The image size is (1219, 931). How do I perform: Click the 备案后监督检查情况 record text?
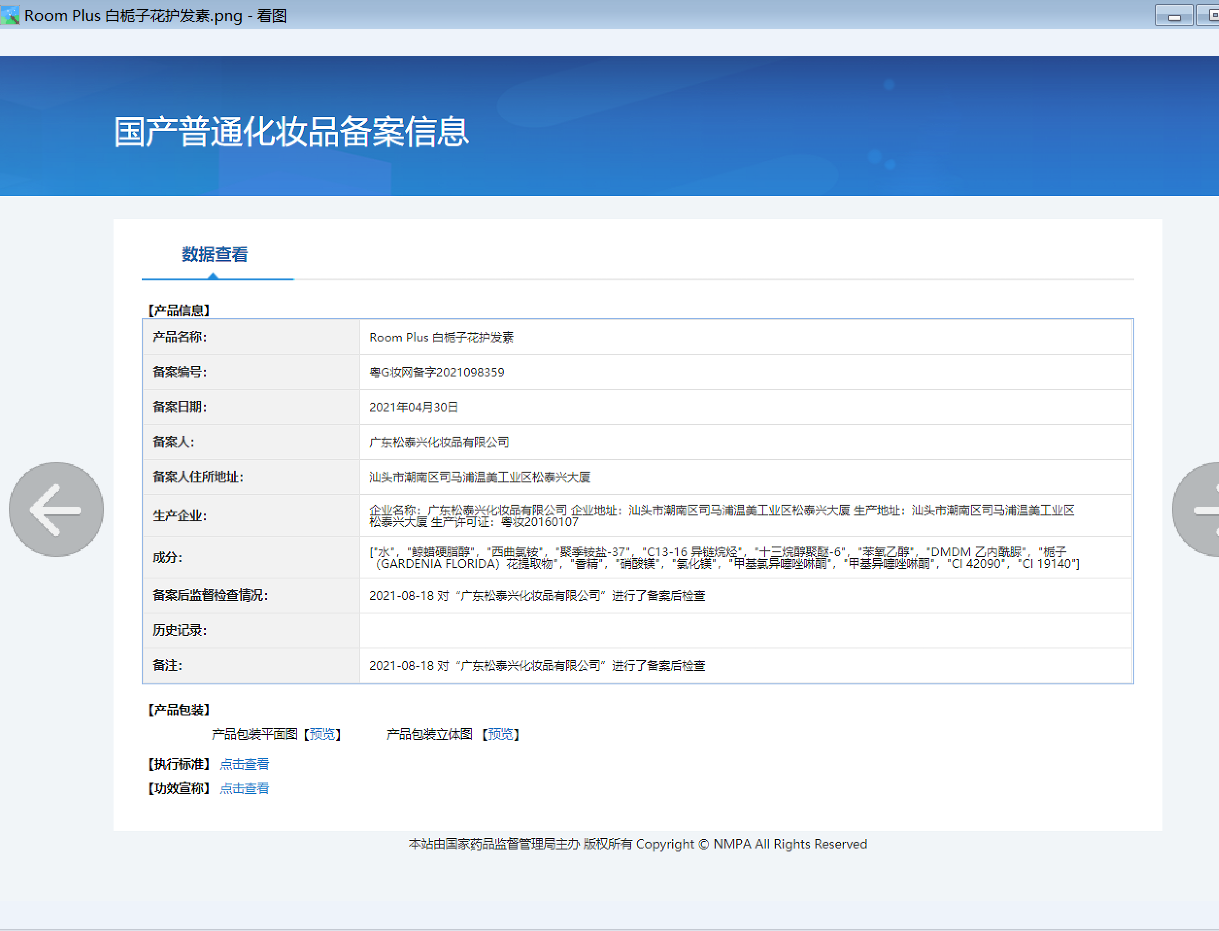537,596
